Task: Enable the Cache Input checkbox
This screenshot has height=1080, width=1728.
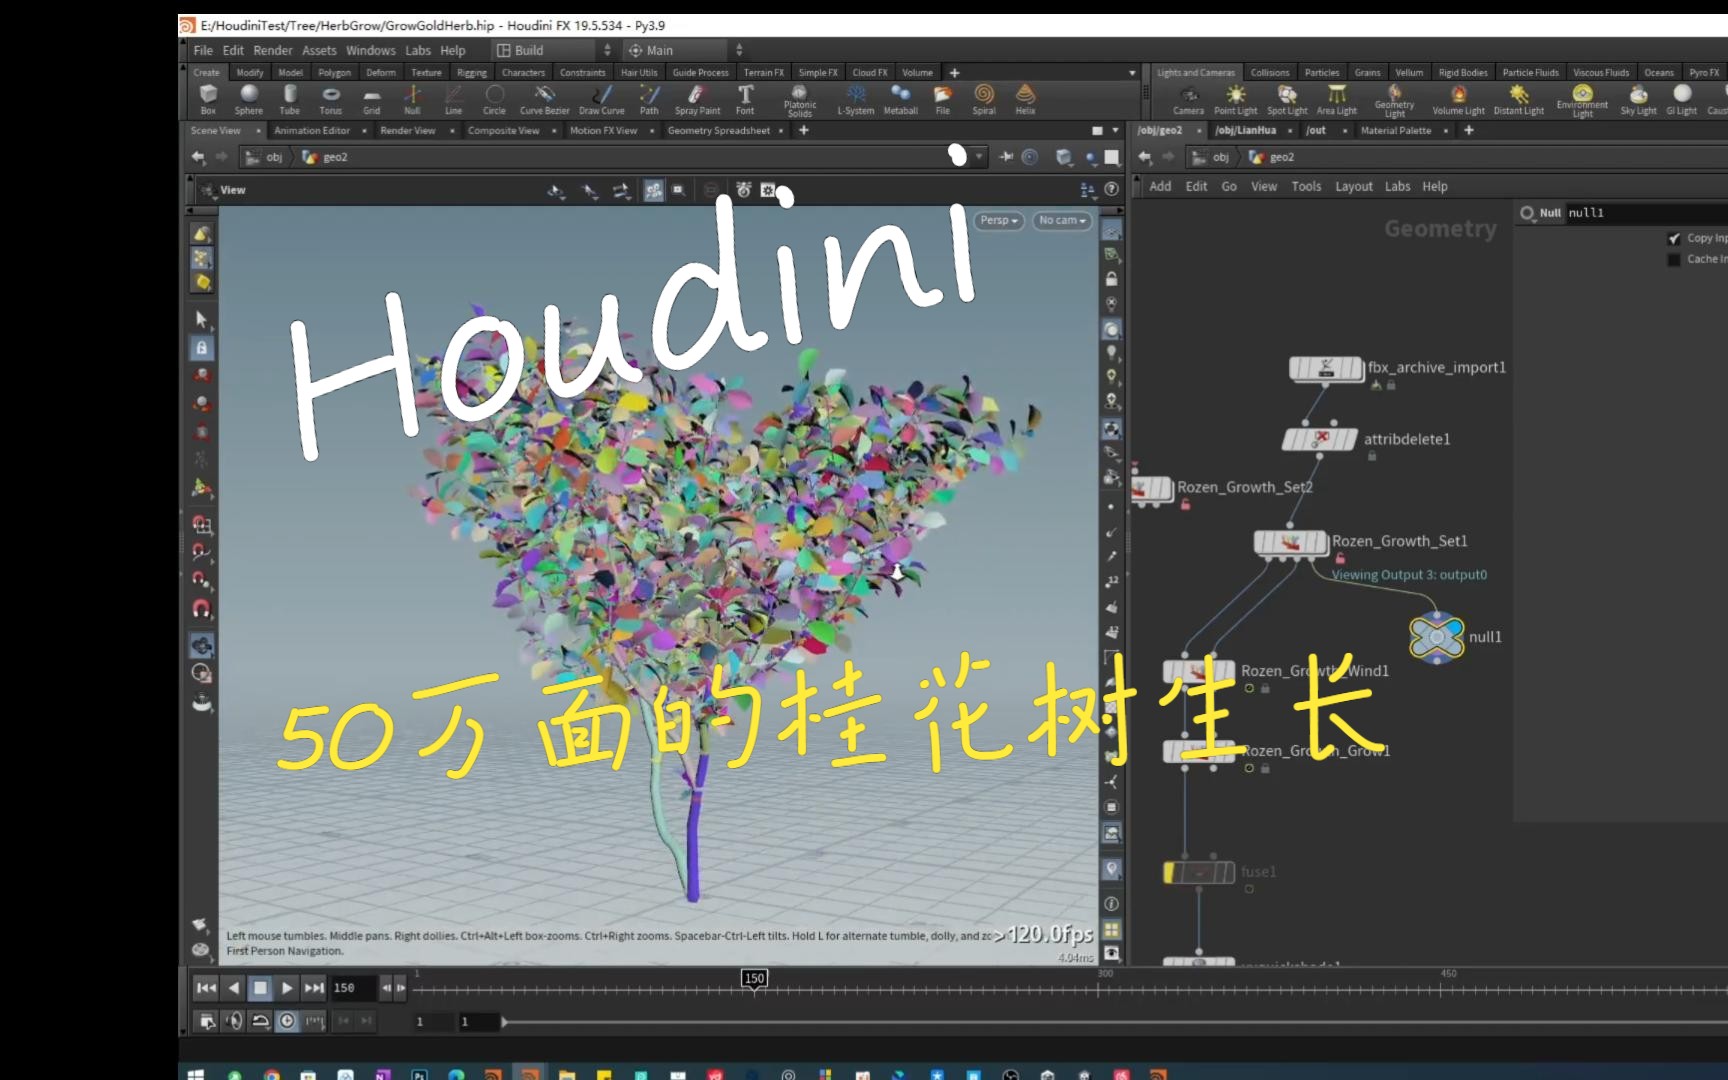Action: click(x=1674, y=259)
